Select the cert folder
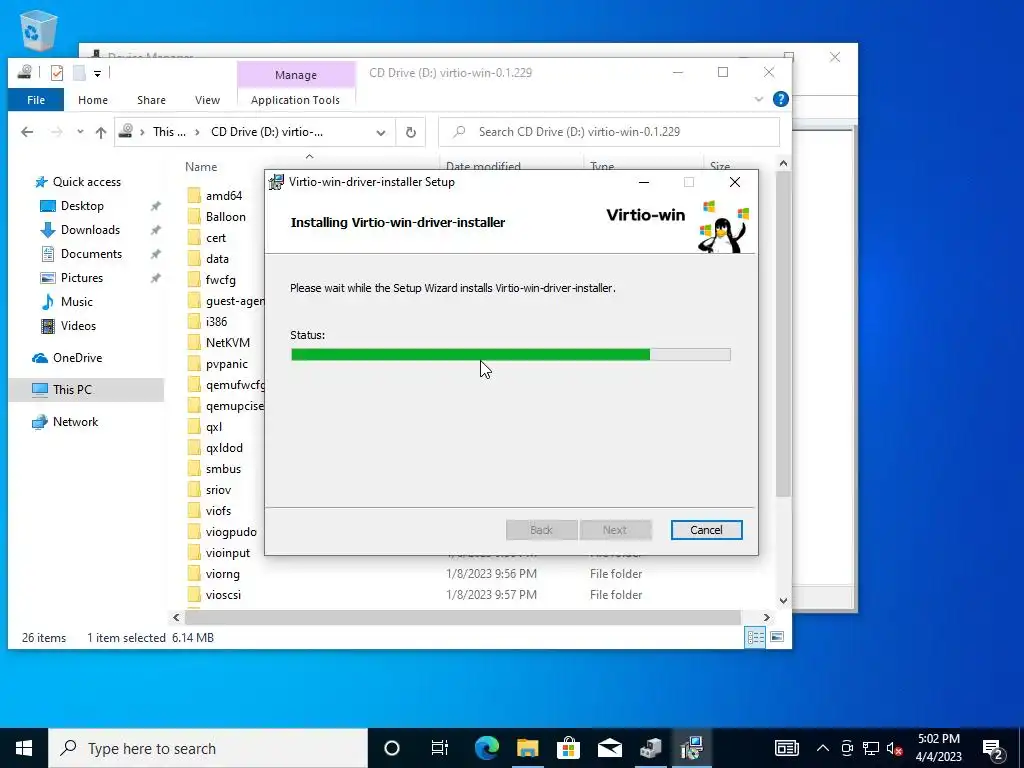 216,238
